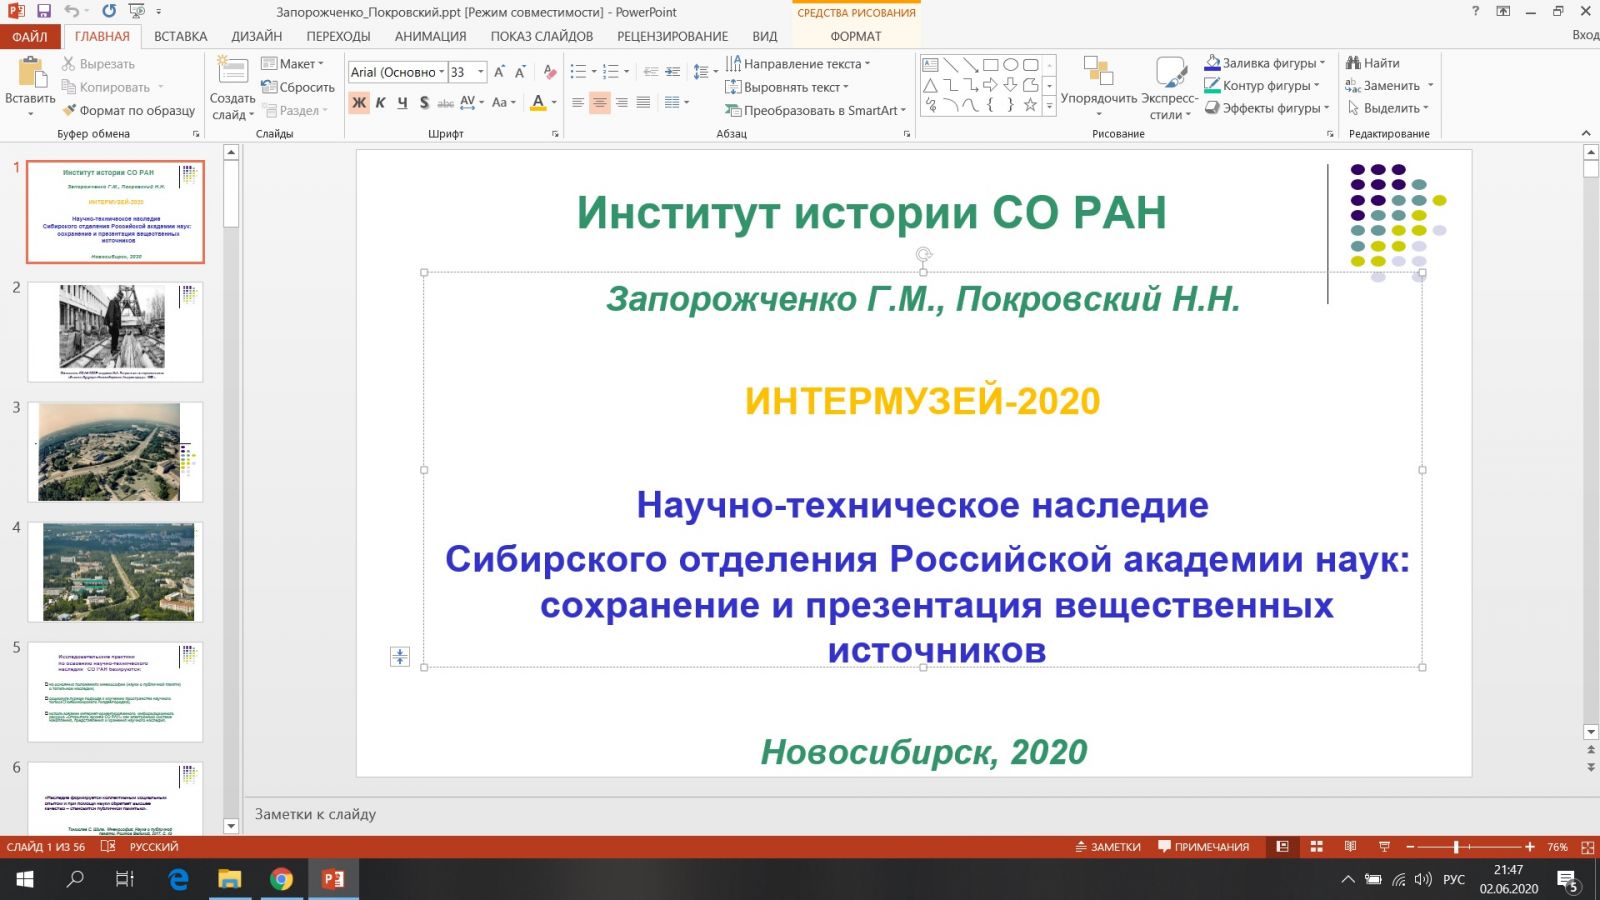Open the АНИМАЦИЯ ribbon tab
This screenshot has height=900, width=1600.
click(x=430, y=36)
